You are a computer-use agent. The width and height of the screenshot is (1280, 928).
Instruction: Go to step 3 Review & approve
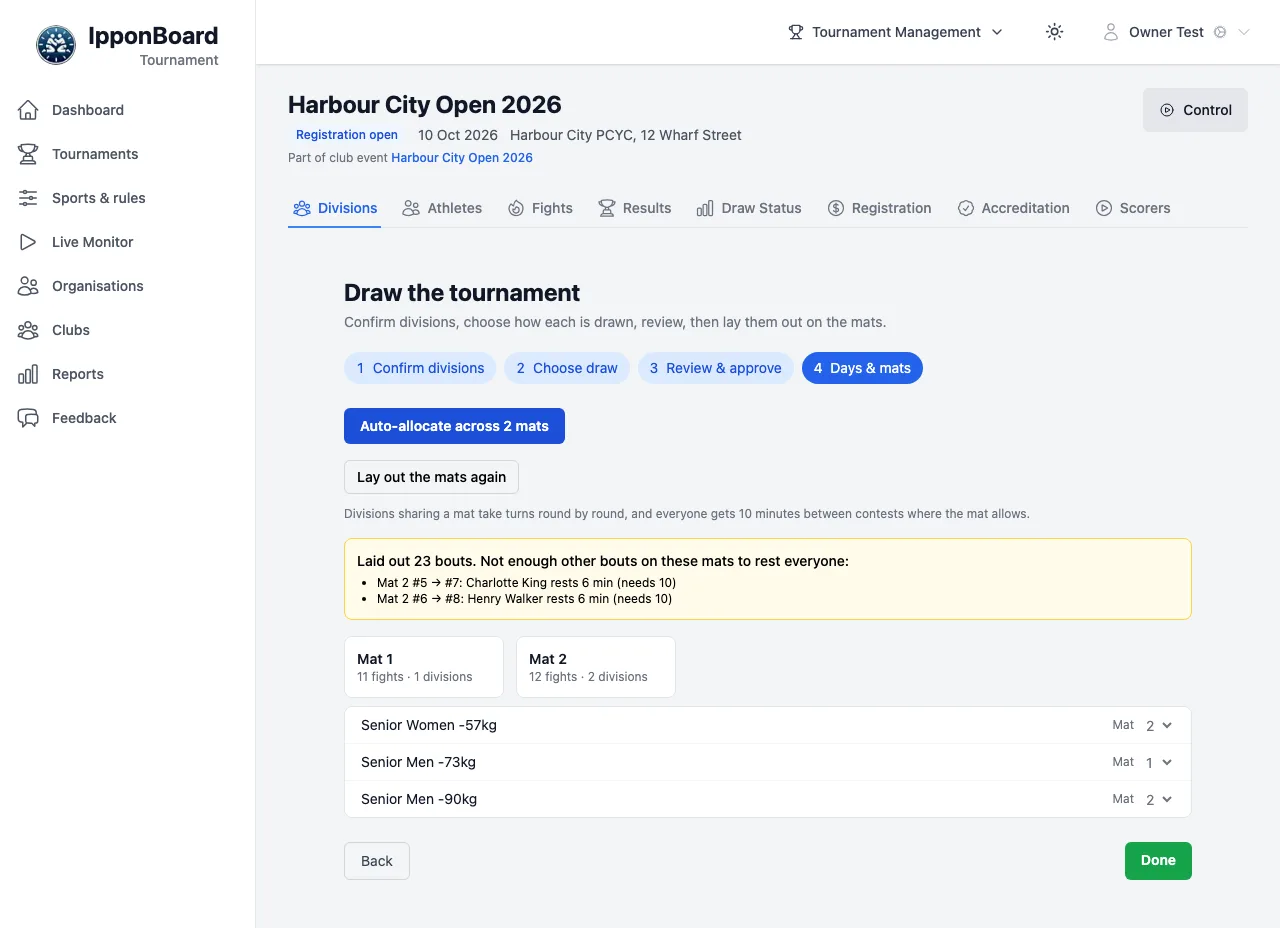716,368
